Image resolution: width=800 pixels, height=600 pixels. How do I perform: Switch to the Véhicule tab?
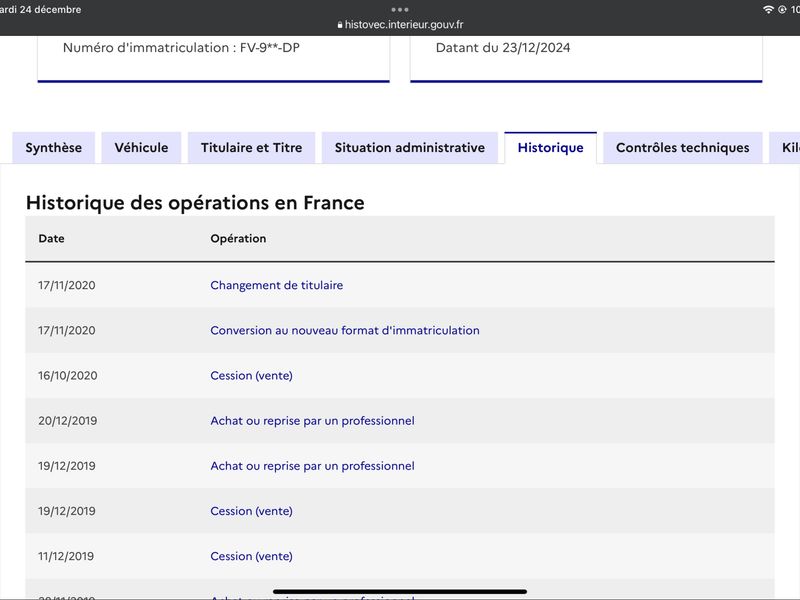click(141, 148)
